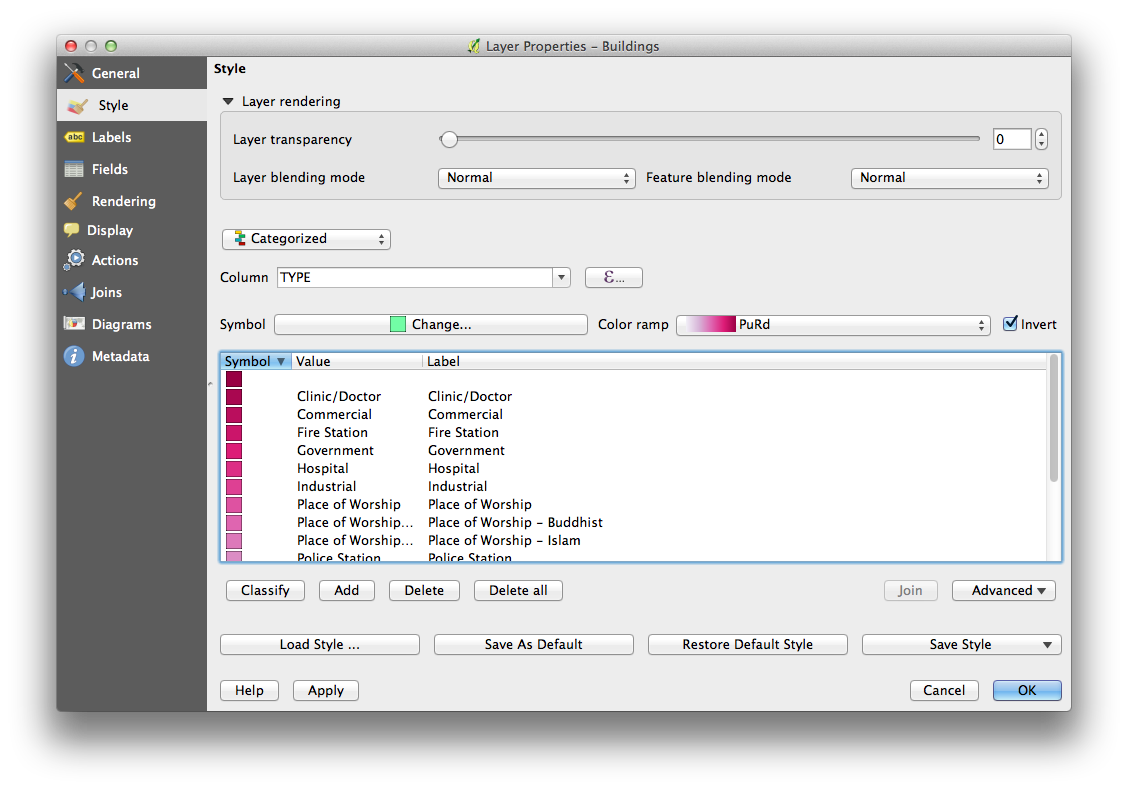Screen dimensions: 1128x790
Task: Click the expression editor epsilon button
Action: tap(613, 278)
